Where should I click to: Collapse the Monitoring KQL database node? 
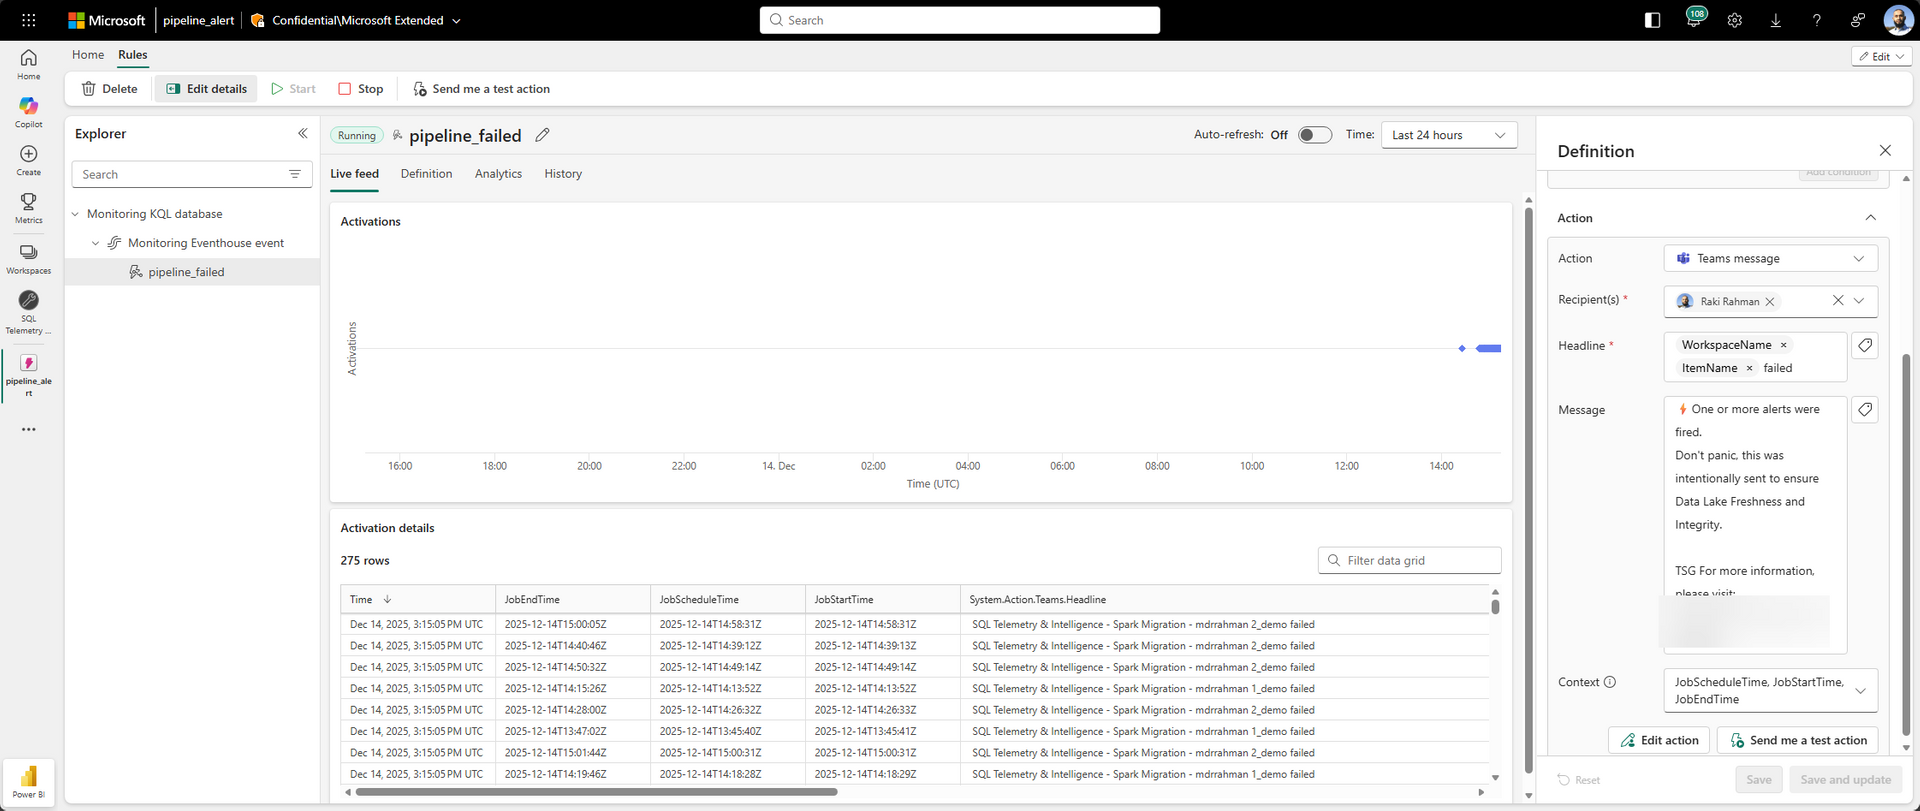(75, 214)
